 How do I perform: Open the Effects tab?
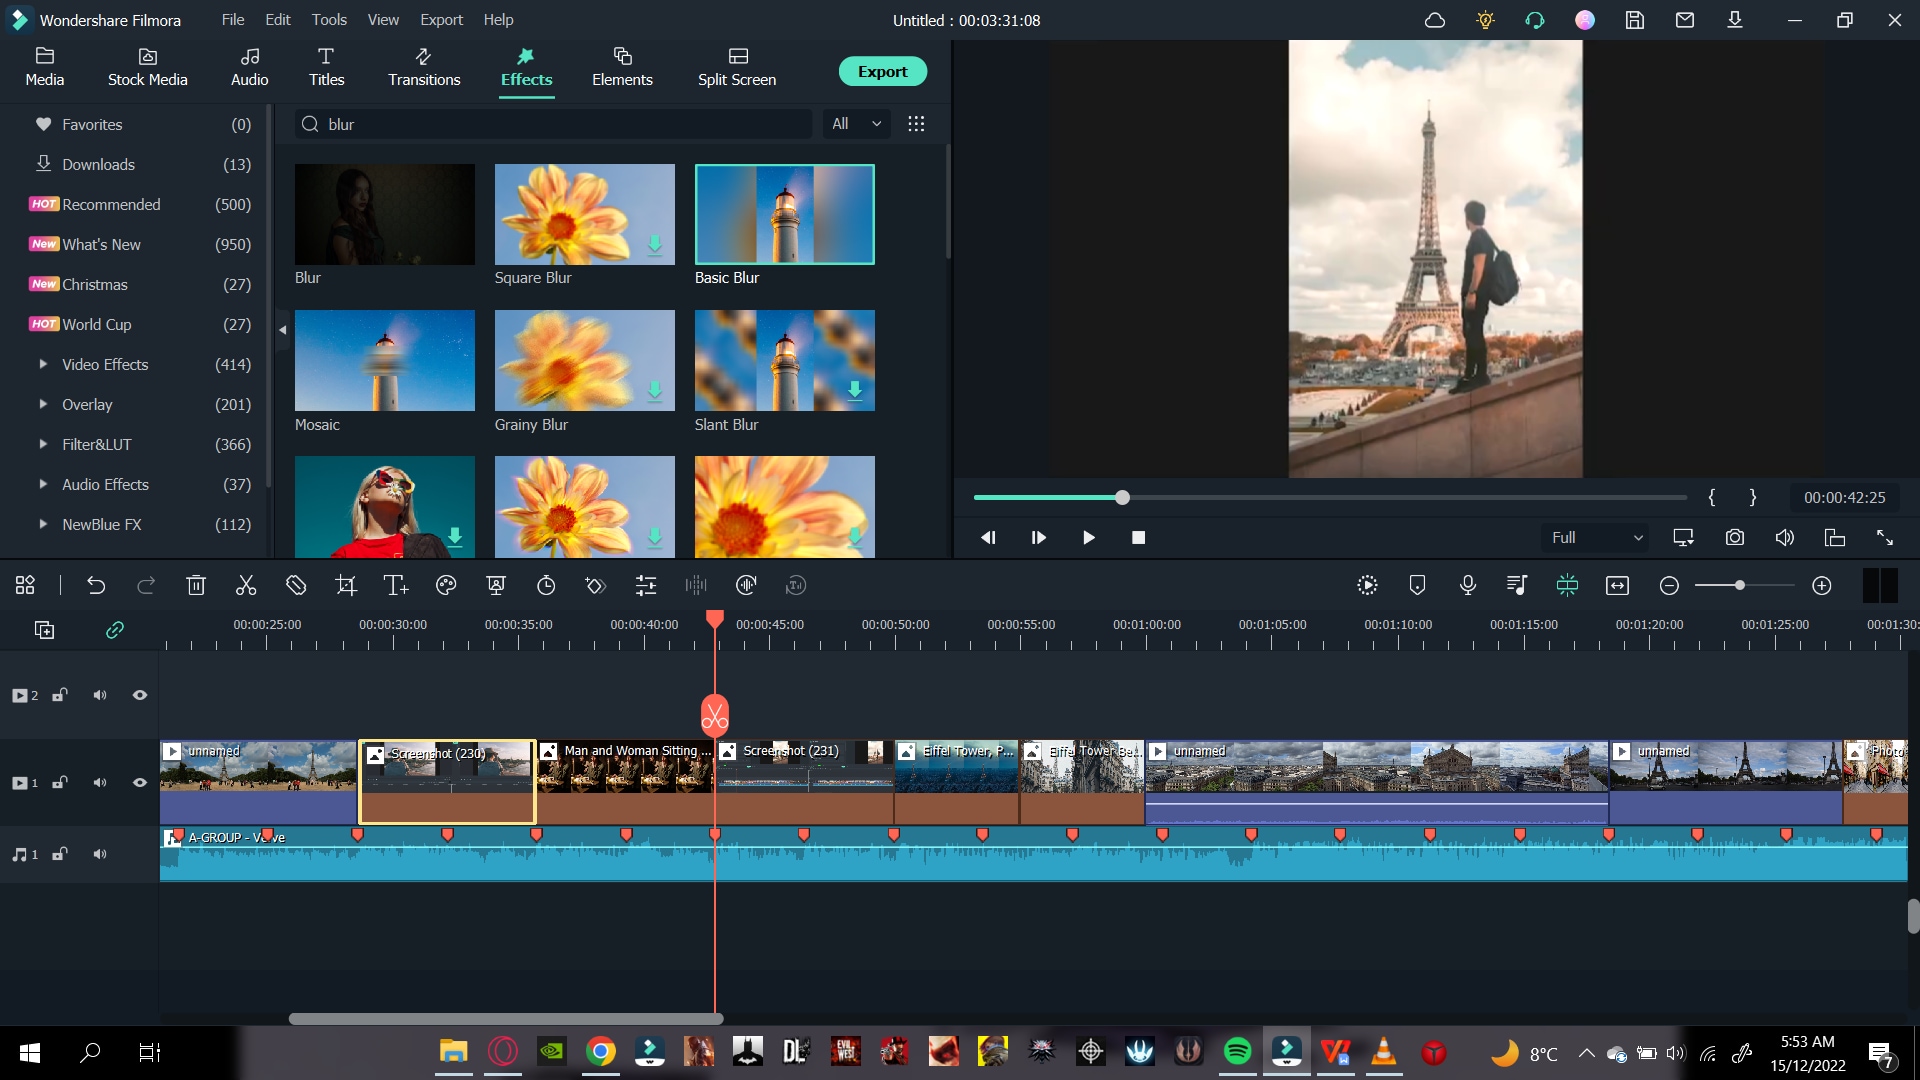pos(526,66)
